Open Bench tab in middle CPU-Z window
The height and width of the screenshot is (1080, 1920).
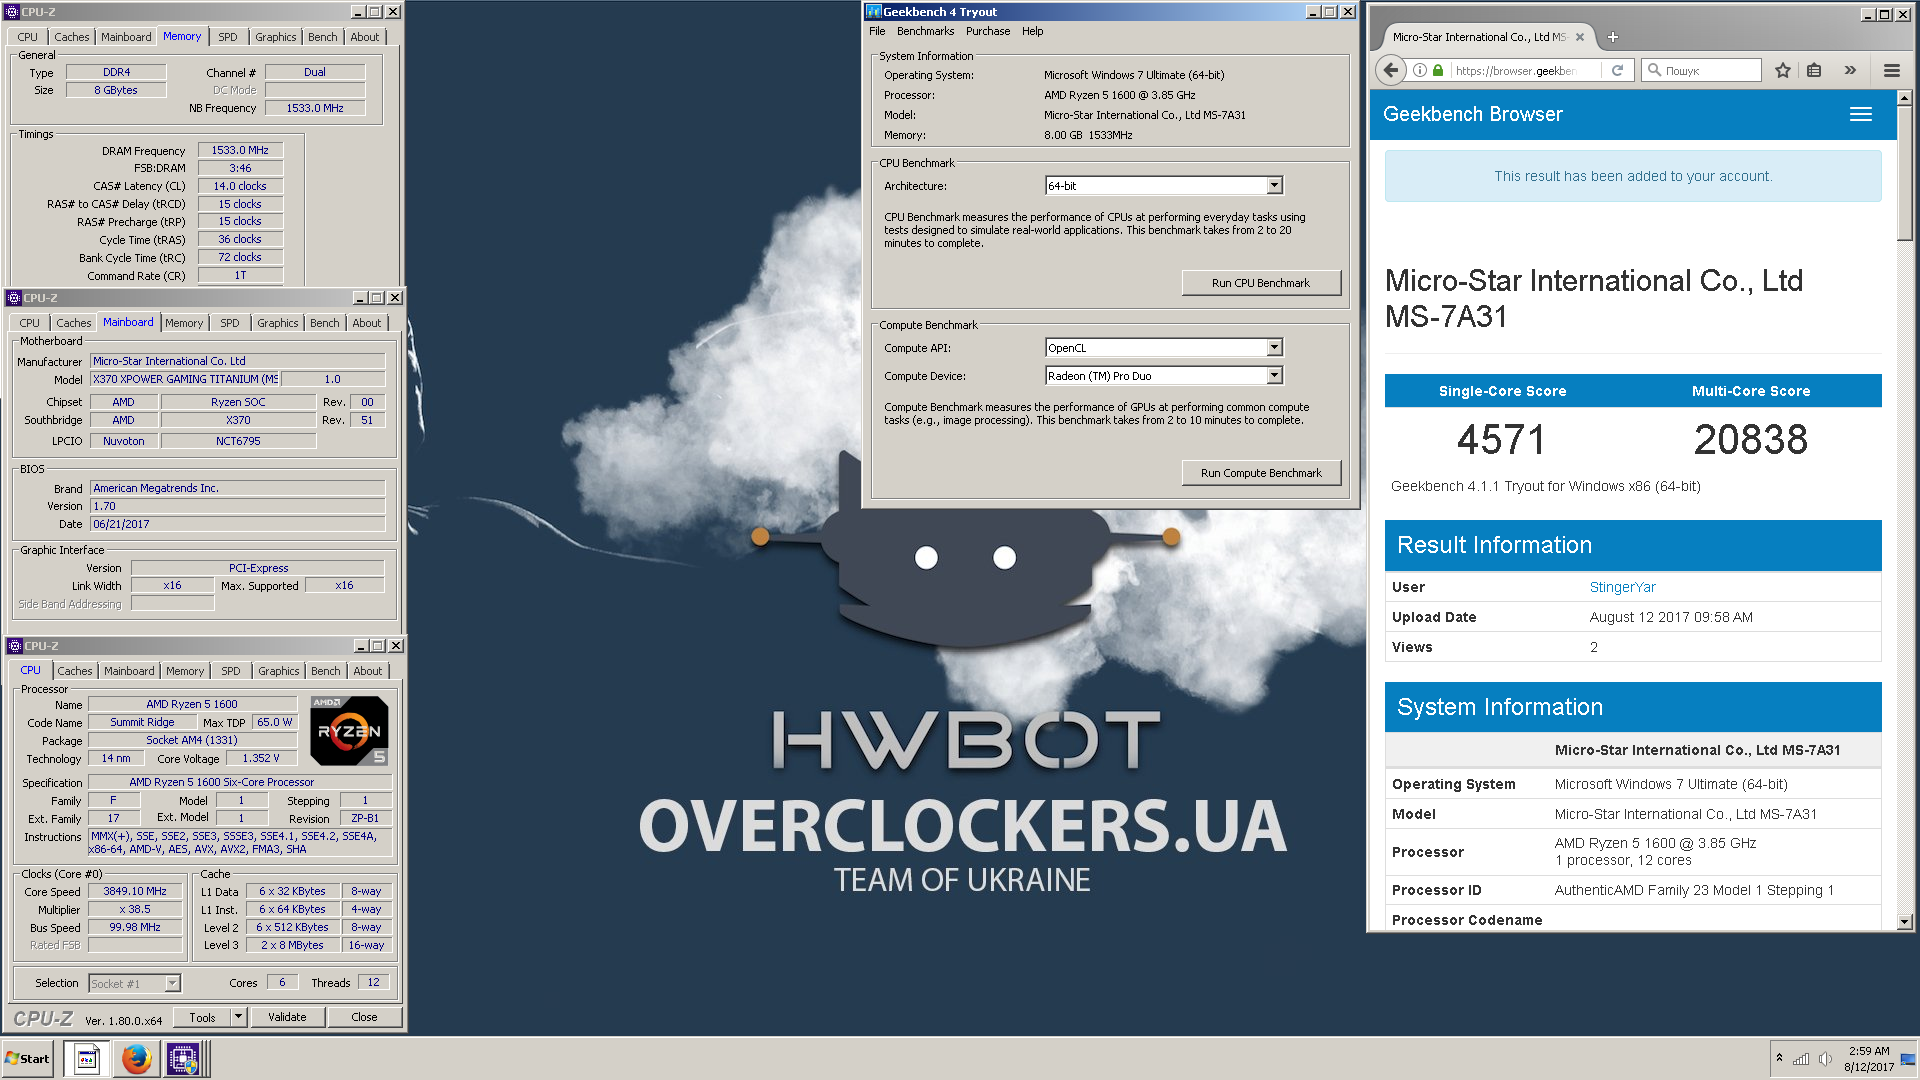324,323
